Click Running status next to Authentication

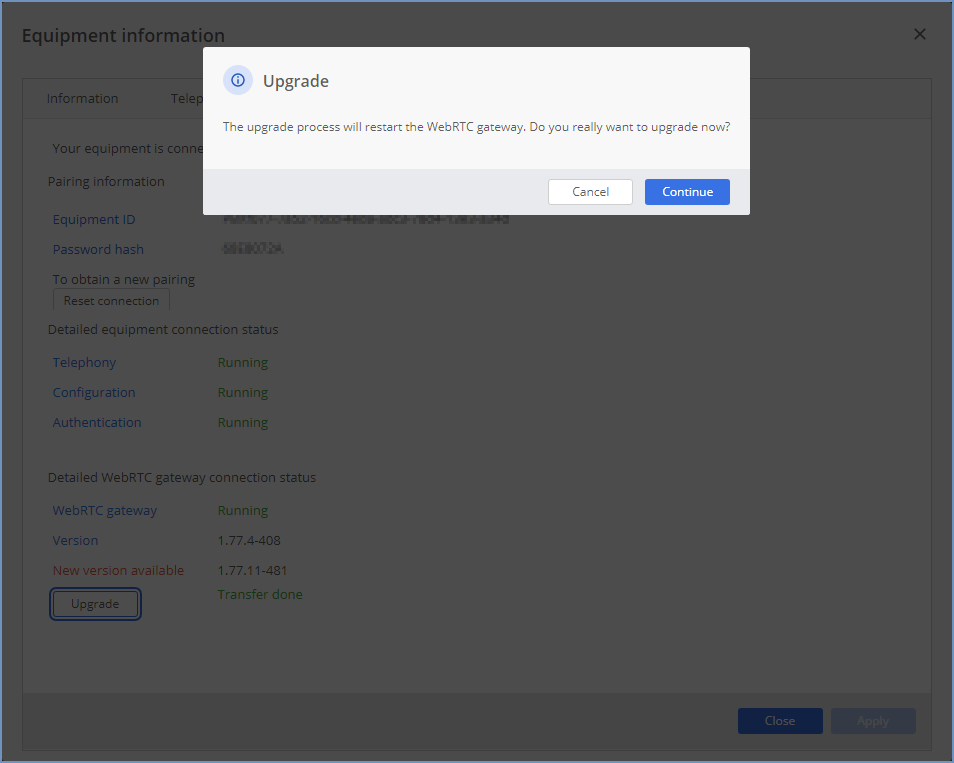click(x=243, y=422)
